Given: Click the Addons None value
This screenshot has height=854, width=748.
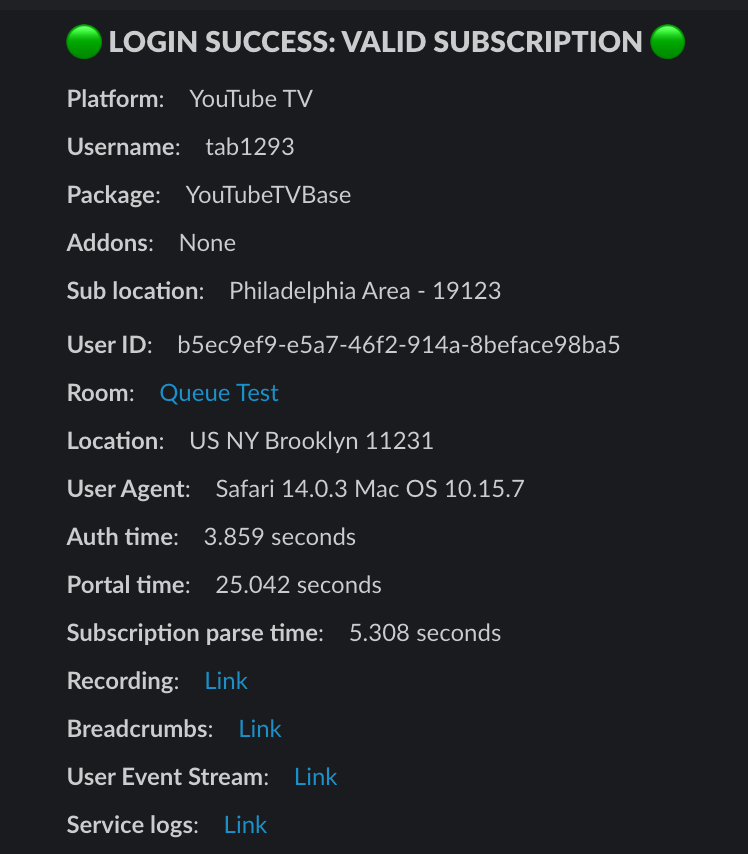Looking at the screenshot, I should 208,243.
